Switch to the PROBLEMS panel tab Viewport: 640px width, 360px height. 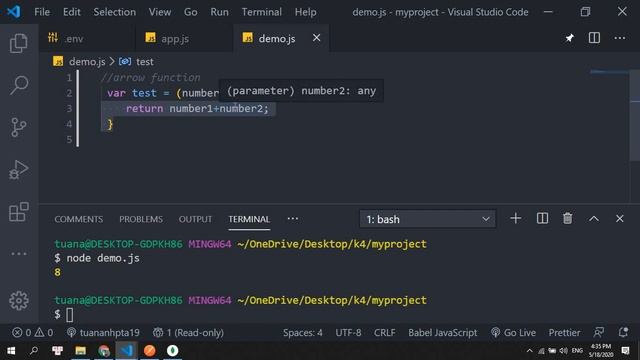click(x=141, y=219)
